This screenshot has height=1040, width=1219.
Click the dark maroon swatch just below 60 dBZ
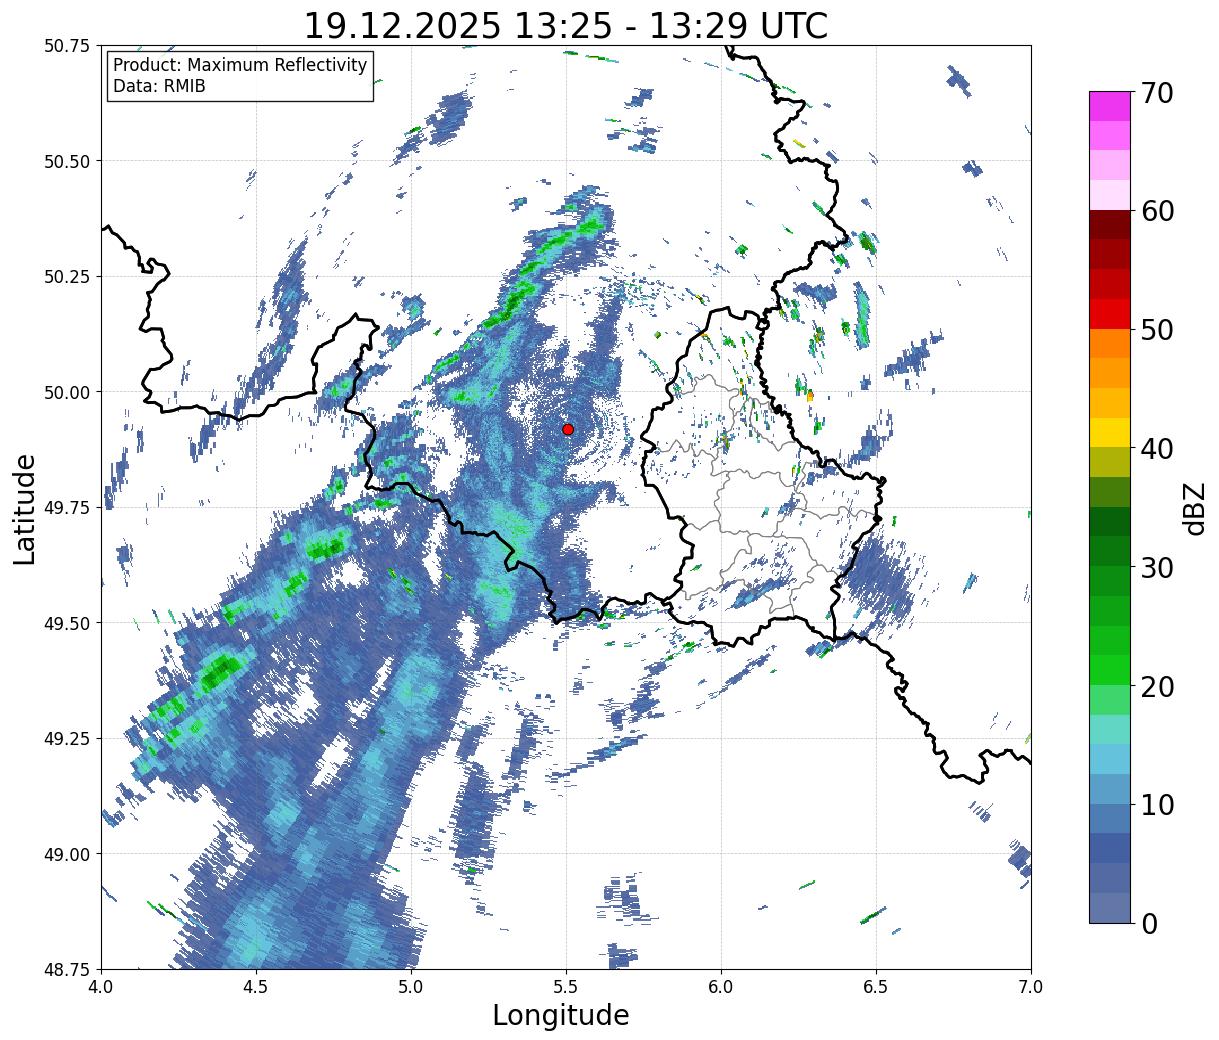(1110, 224)
